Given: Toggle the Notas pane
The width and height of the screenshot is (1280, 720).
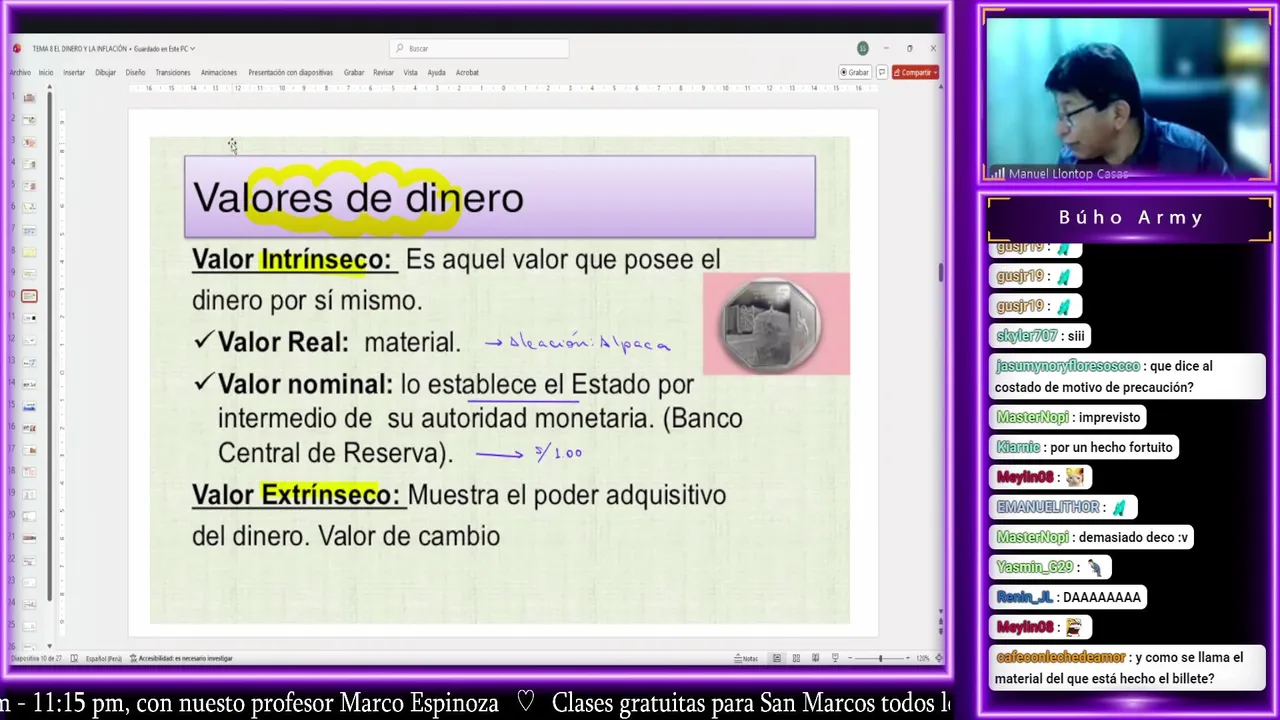Looking at the screenshot, I should [747, 658].
